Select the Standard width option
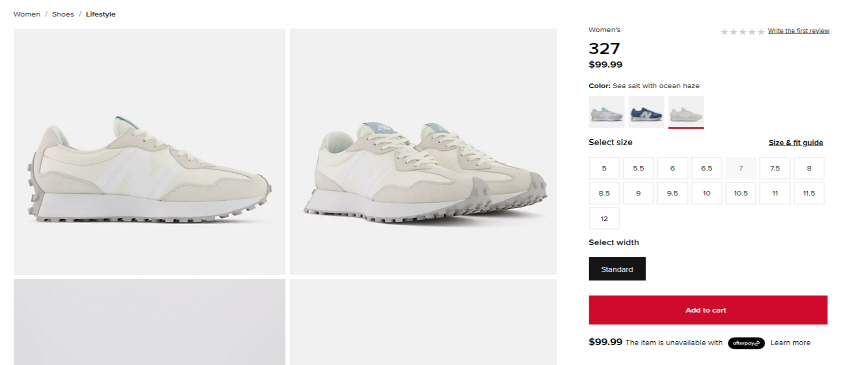The width and height of the screenshot is (850, 365). click(617, 269)
